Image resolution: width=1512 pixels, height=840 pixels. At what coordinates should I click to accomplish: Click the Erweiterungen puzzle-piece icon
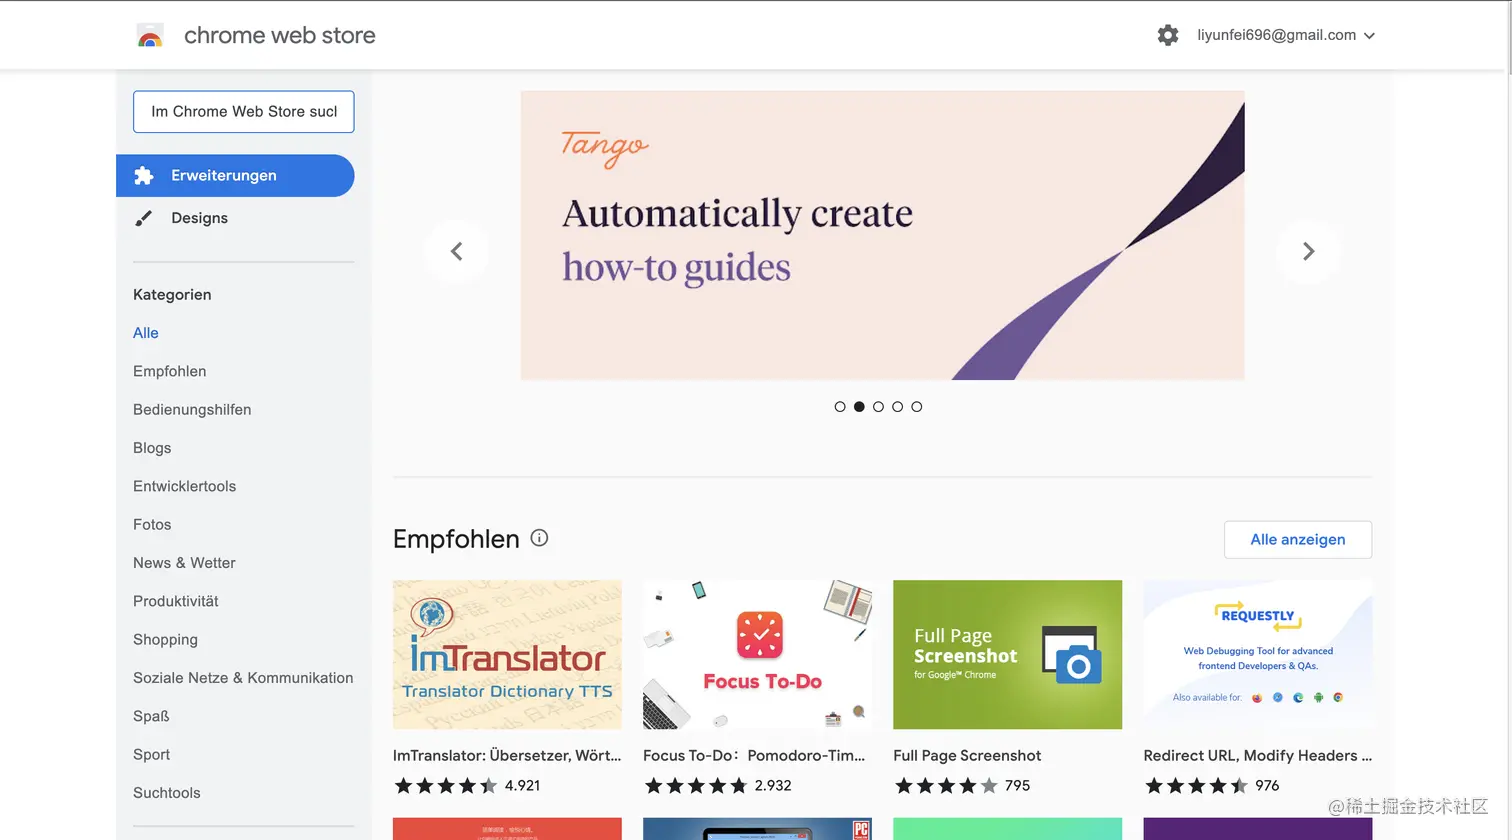[144, 176]
